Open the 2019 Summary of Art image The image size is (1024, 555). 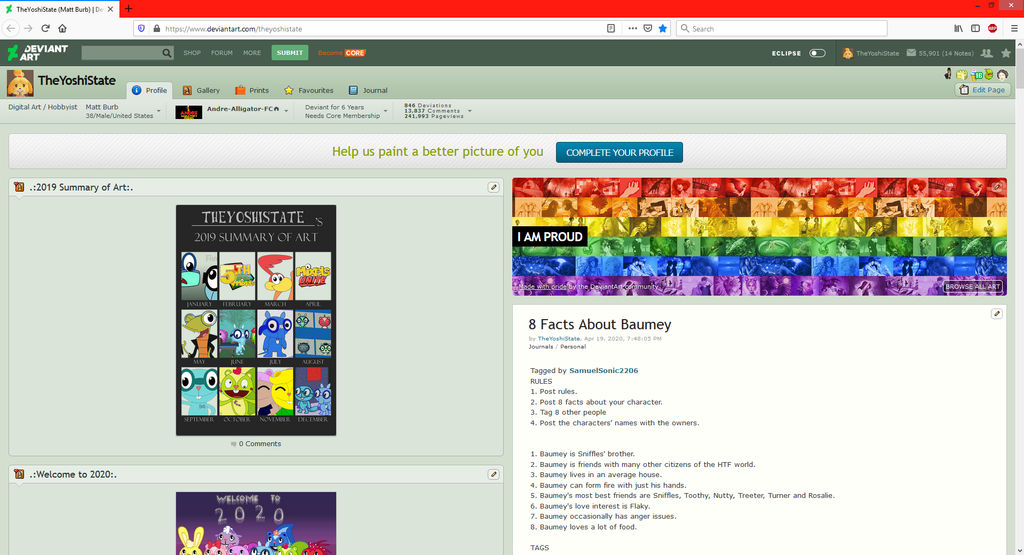pyautogui.click(x=256, y=320)
